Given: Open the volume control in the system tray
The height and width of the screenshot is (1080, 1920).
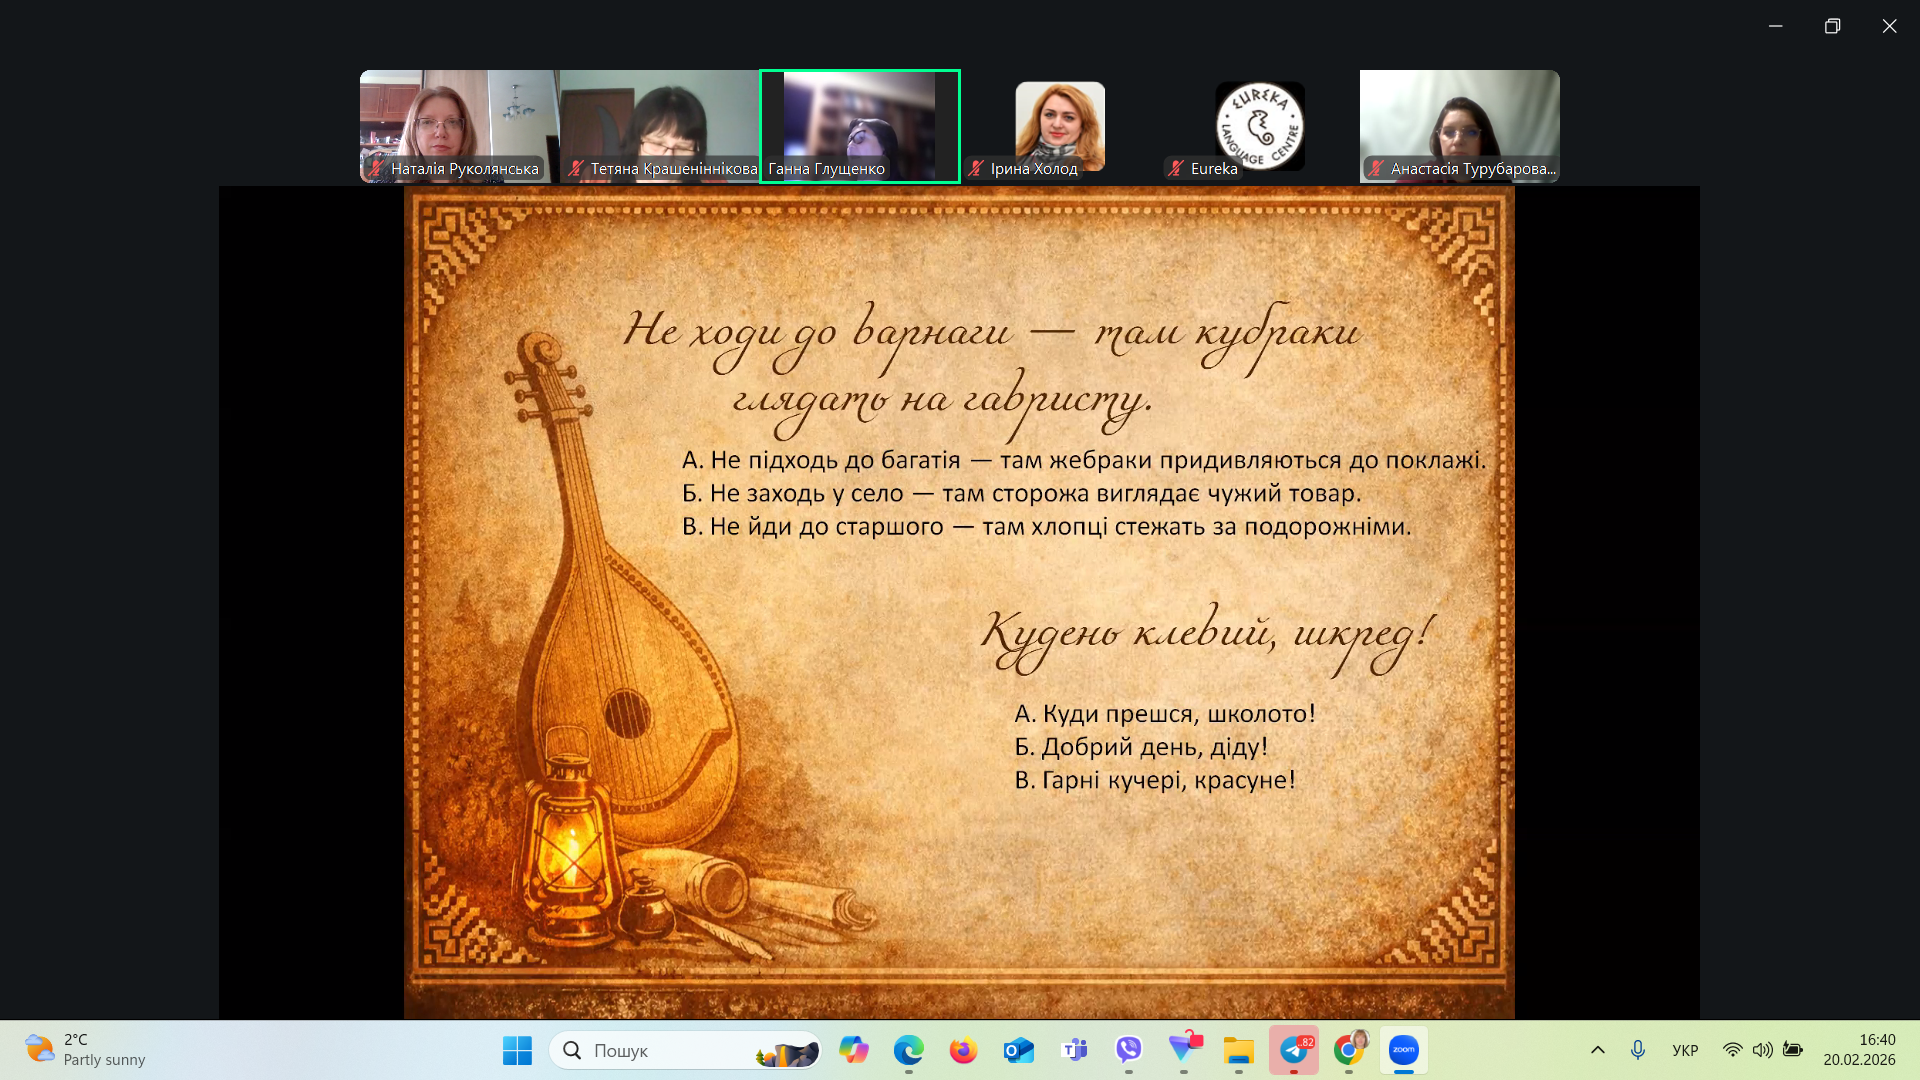Looking at the screenshot, I should [x=1763, y=1050].
